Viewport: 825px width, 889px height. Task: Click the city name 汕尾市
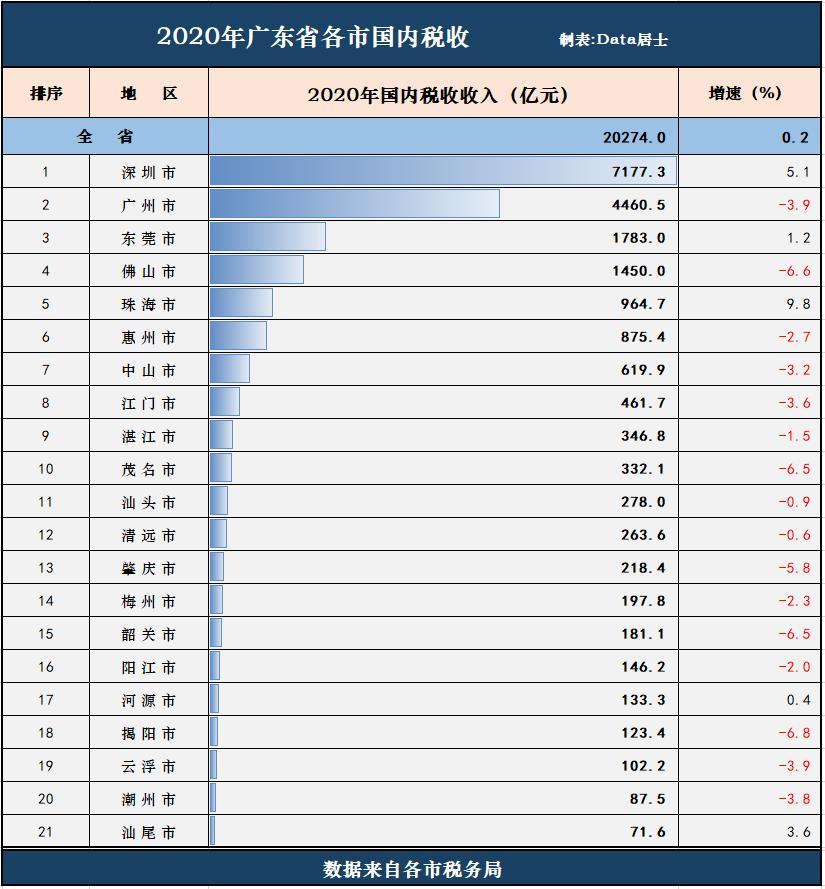[149, 832]
